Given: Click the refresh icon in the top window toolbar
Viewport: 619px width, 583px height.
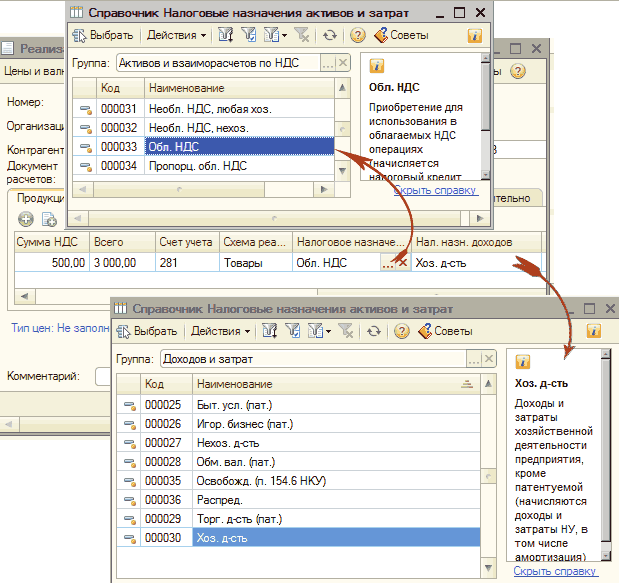Looking at the screenshot, I should click(331, 35).
